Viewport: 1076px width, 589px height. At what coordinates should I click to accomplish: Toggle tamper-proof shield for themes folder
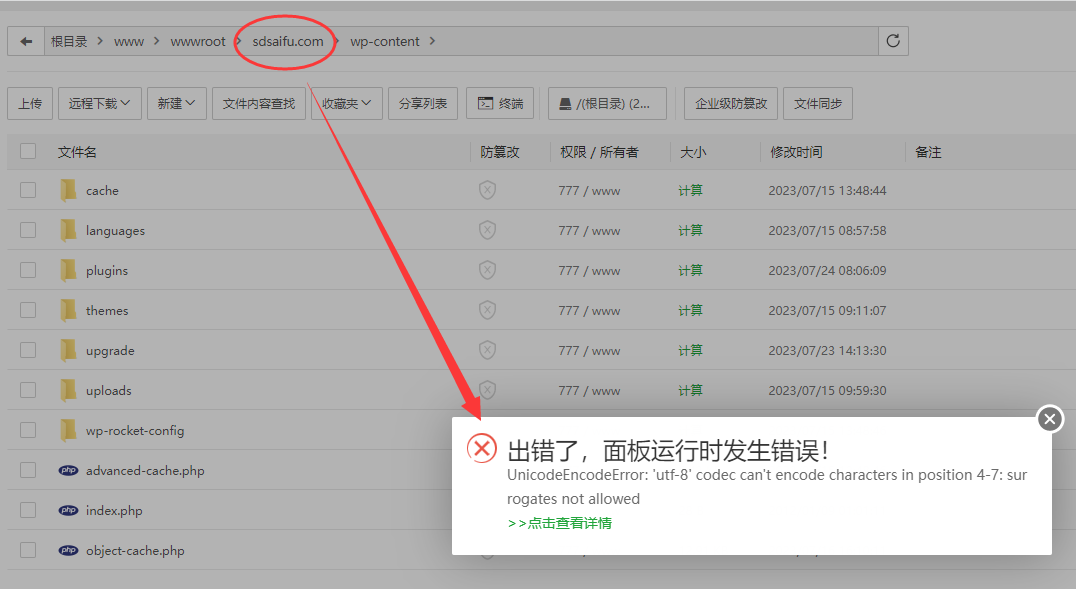[x=487, y=310]
